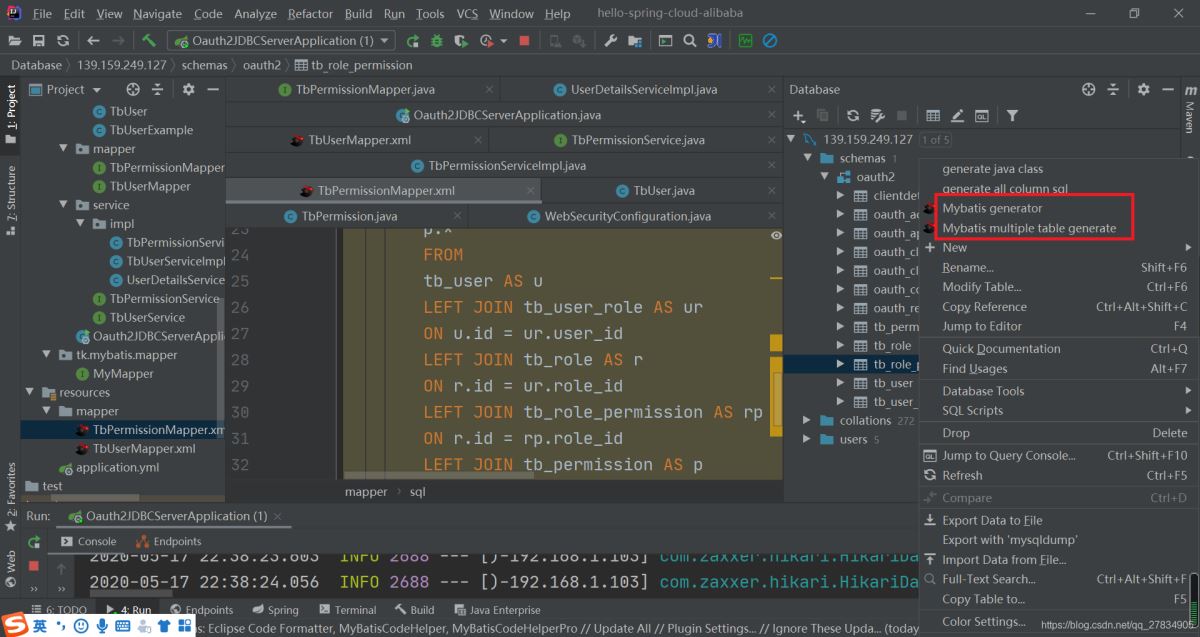Stop the running application with red square
The width and height of the screenshot is (1200, 637).
(526, 41)
